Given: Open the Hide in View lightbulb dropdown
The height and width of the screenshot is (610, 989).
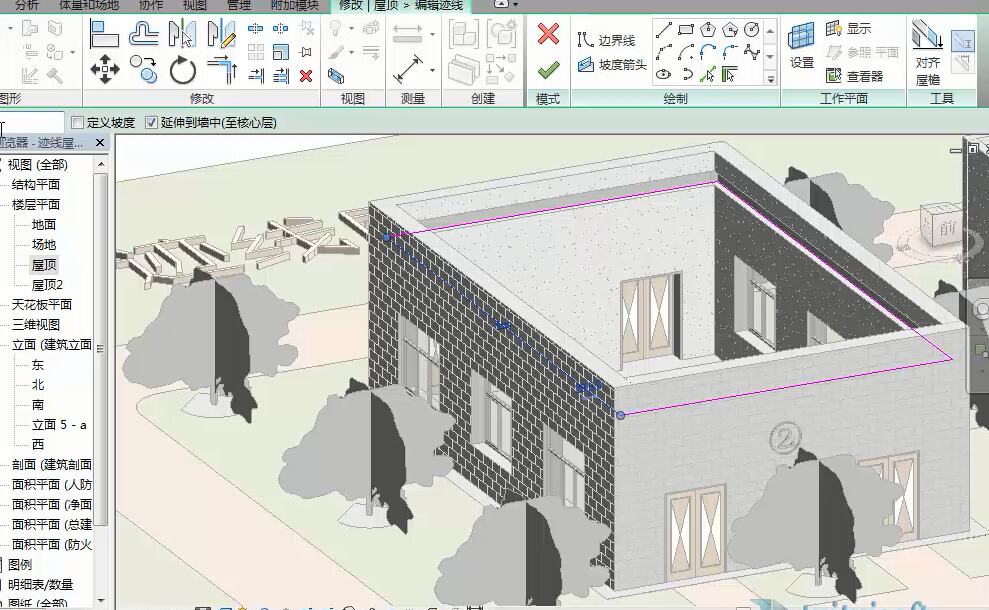Looking at the screenshot, I should 351,28.
